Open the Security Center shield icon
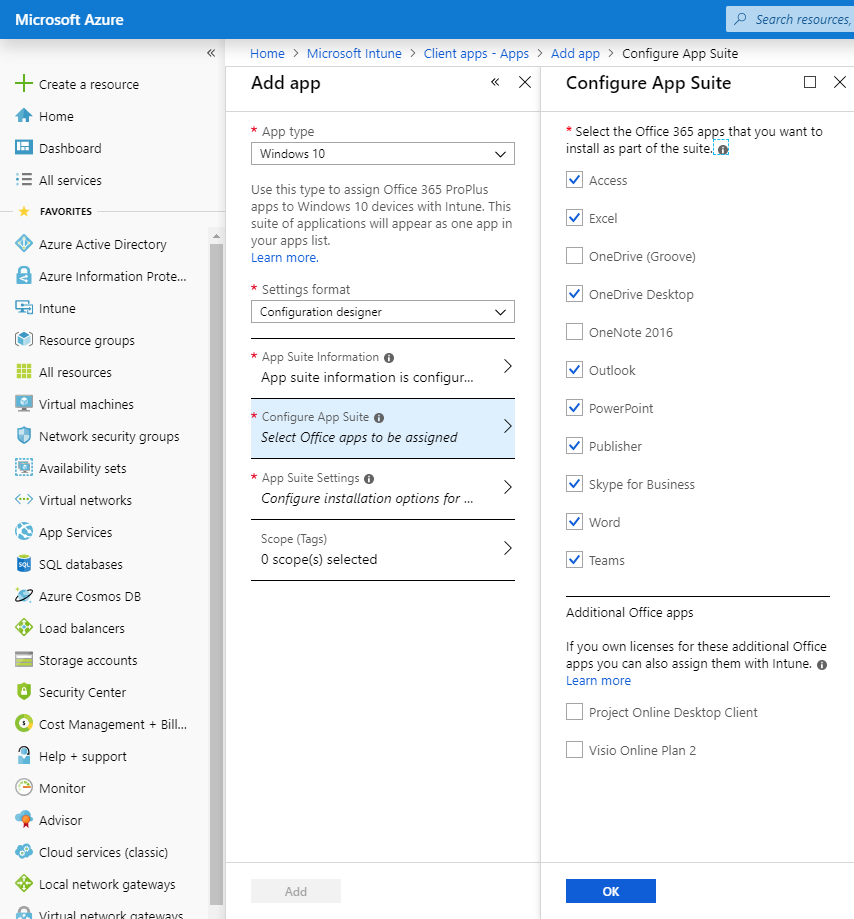The image size is (854, 919). pos(24,692)
